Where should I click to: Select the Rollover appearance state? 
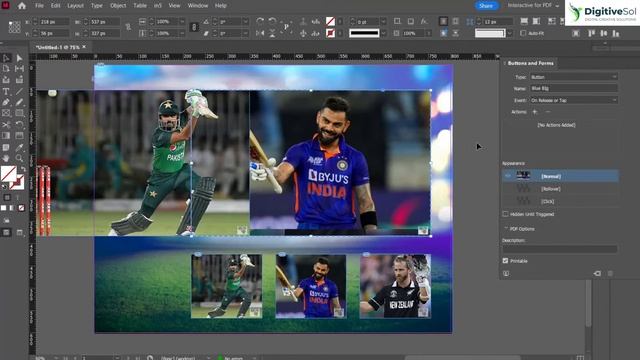[x=560, y=189]
